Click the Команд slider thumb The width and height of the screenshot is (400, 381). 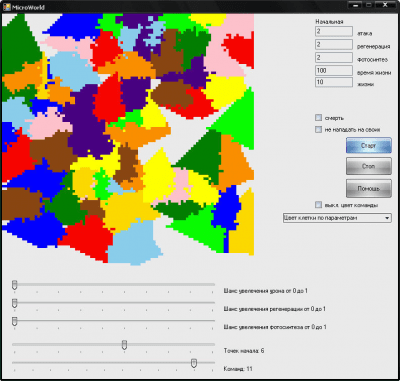click(x=194, y=363)
